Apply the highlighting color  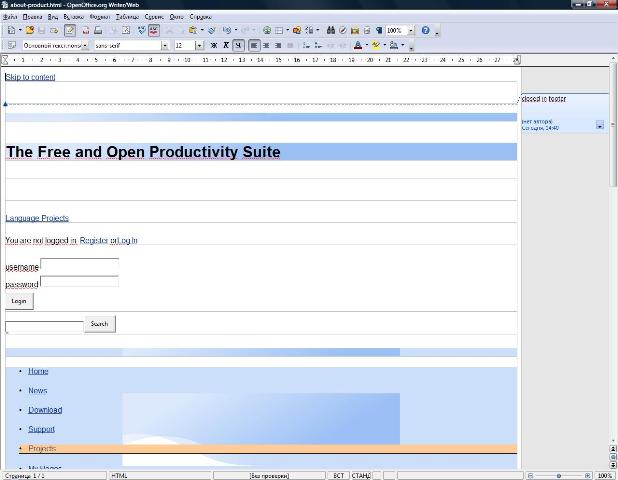tap(376, 46)
